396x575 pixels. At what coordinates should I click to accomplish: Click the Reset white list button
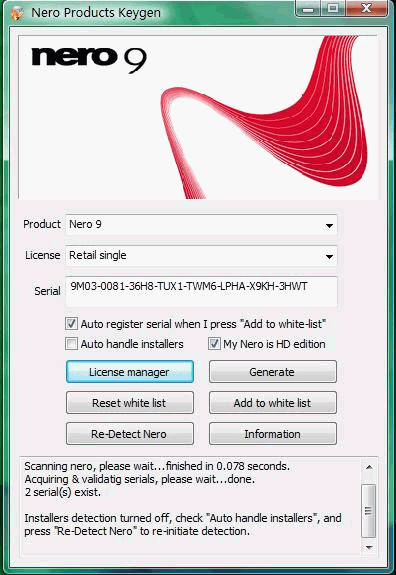click(130, 403)
